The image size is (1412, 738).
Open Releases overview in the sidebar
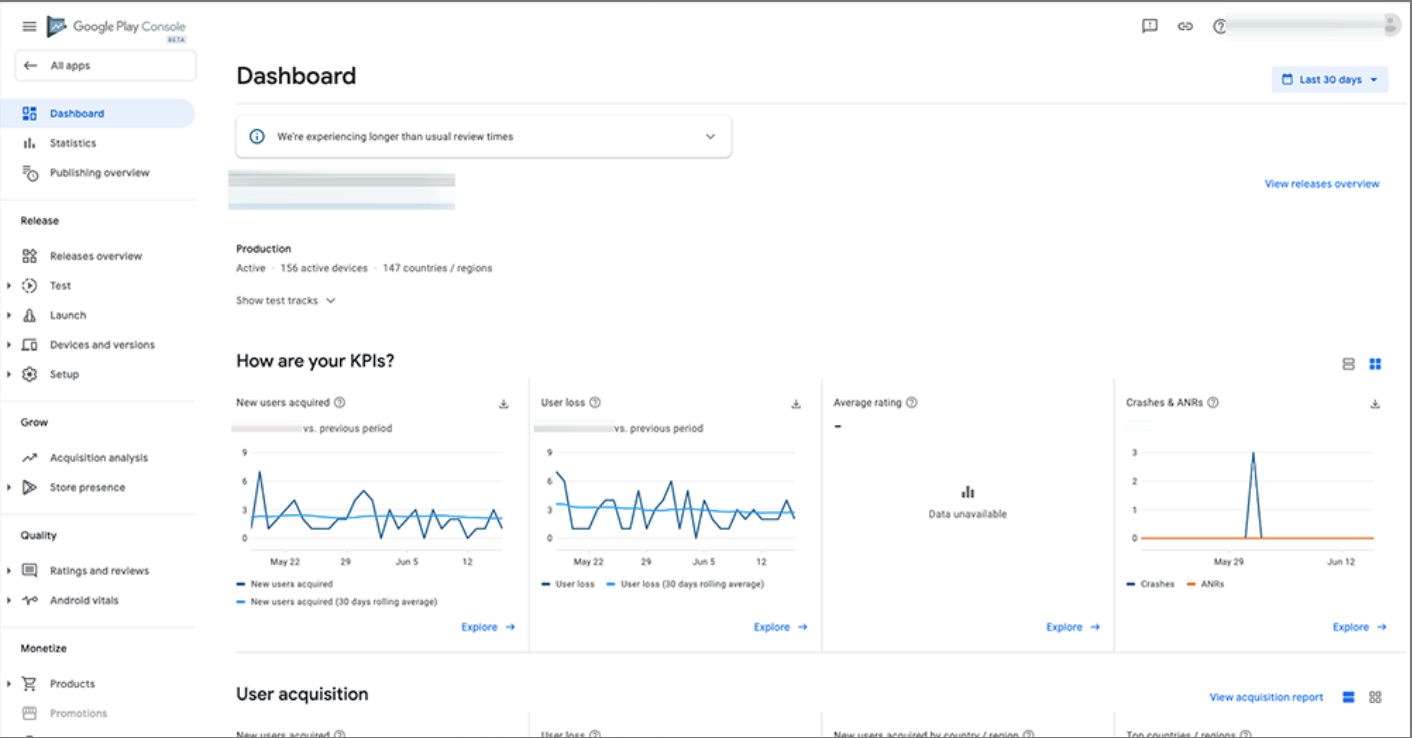click(x=98, y=256)
